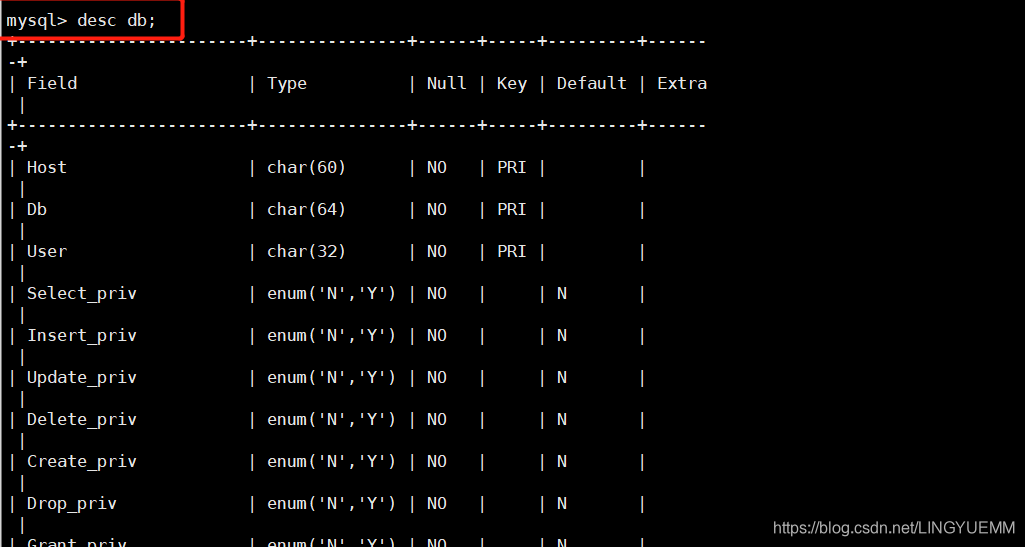Click the 'mysql>' prompt

tap(37, 21)
